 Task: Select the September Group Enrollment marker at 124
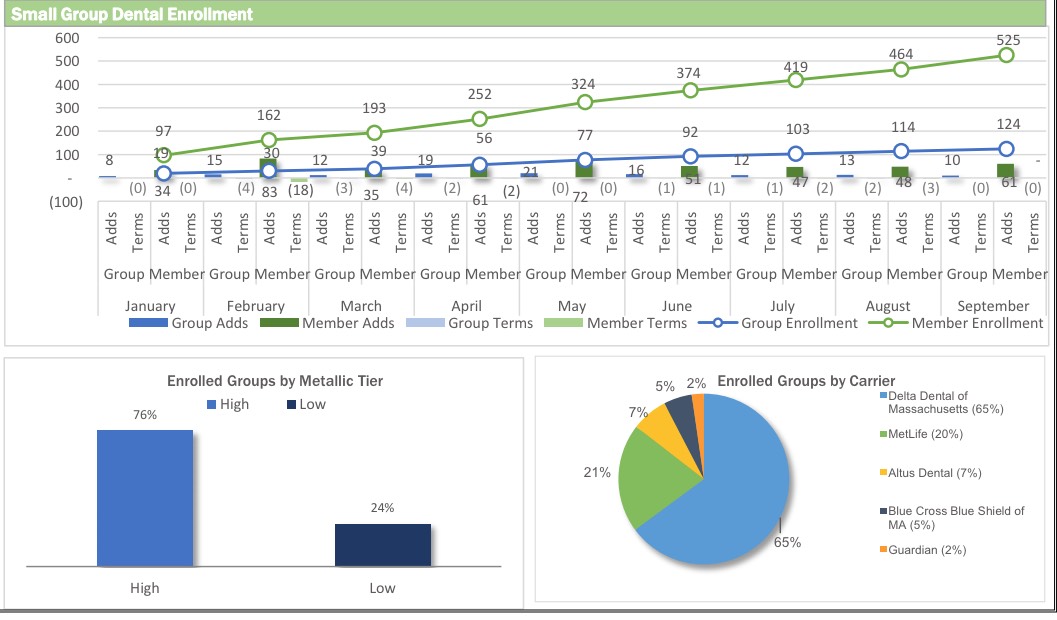[1006, 149]
